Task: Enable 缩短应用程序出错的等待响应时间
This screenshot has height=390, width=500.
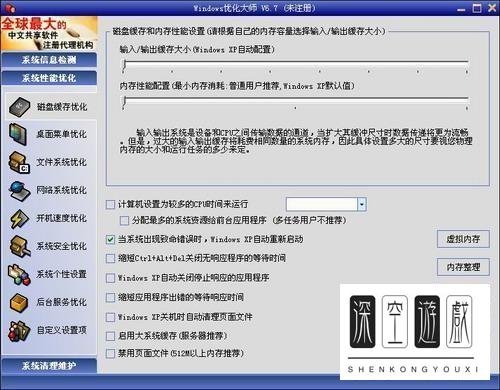Action: (110, 297)
